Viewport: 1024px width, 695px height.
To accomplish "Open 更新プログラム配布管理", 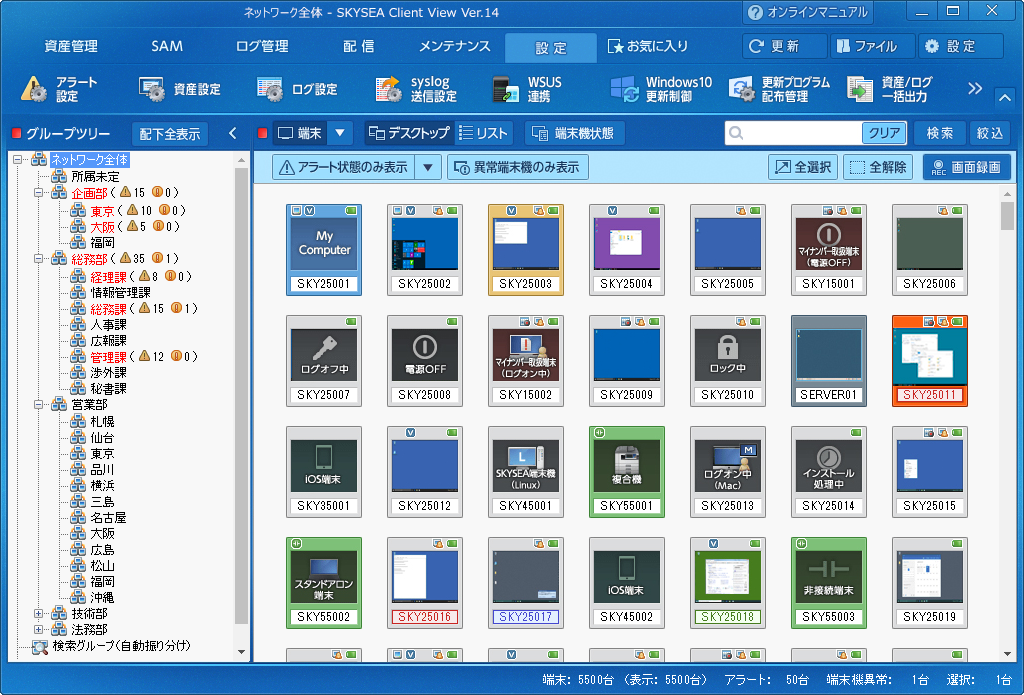I will click(779, 89).
